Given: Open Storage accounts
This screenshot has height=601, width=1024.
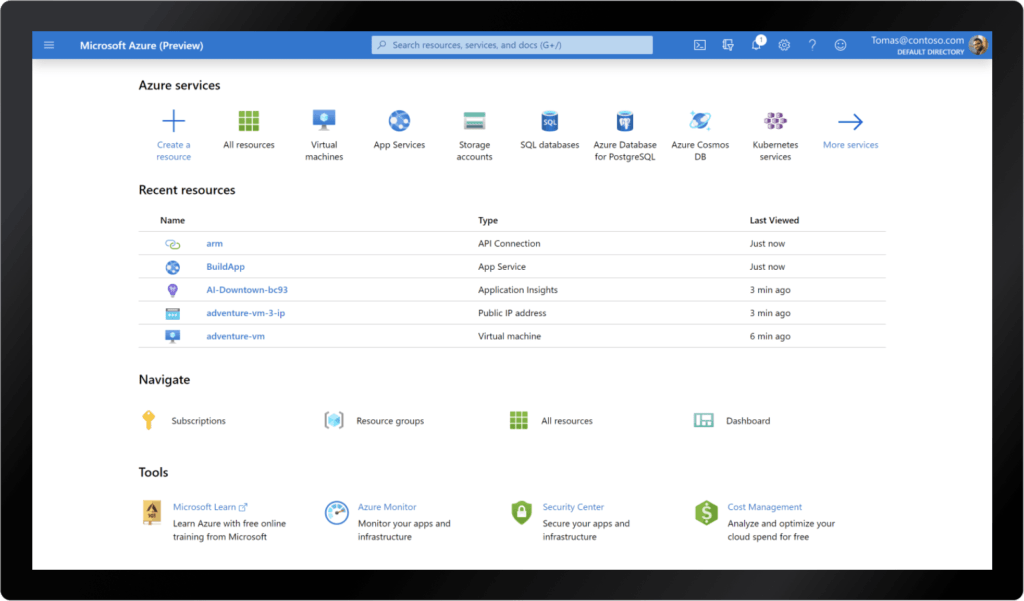Looking at the screenshot, I should (474, 120).
